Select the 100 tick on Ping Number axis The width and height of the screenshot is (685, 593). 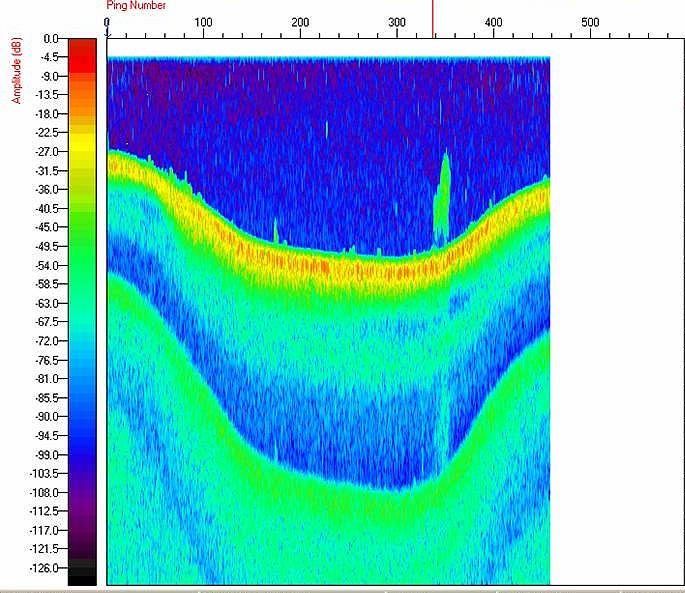coord(203,21)
